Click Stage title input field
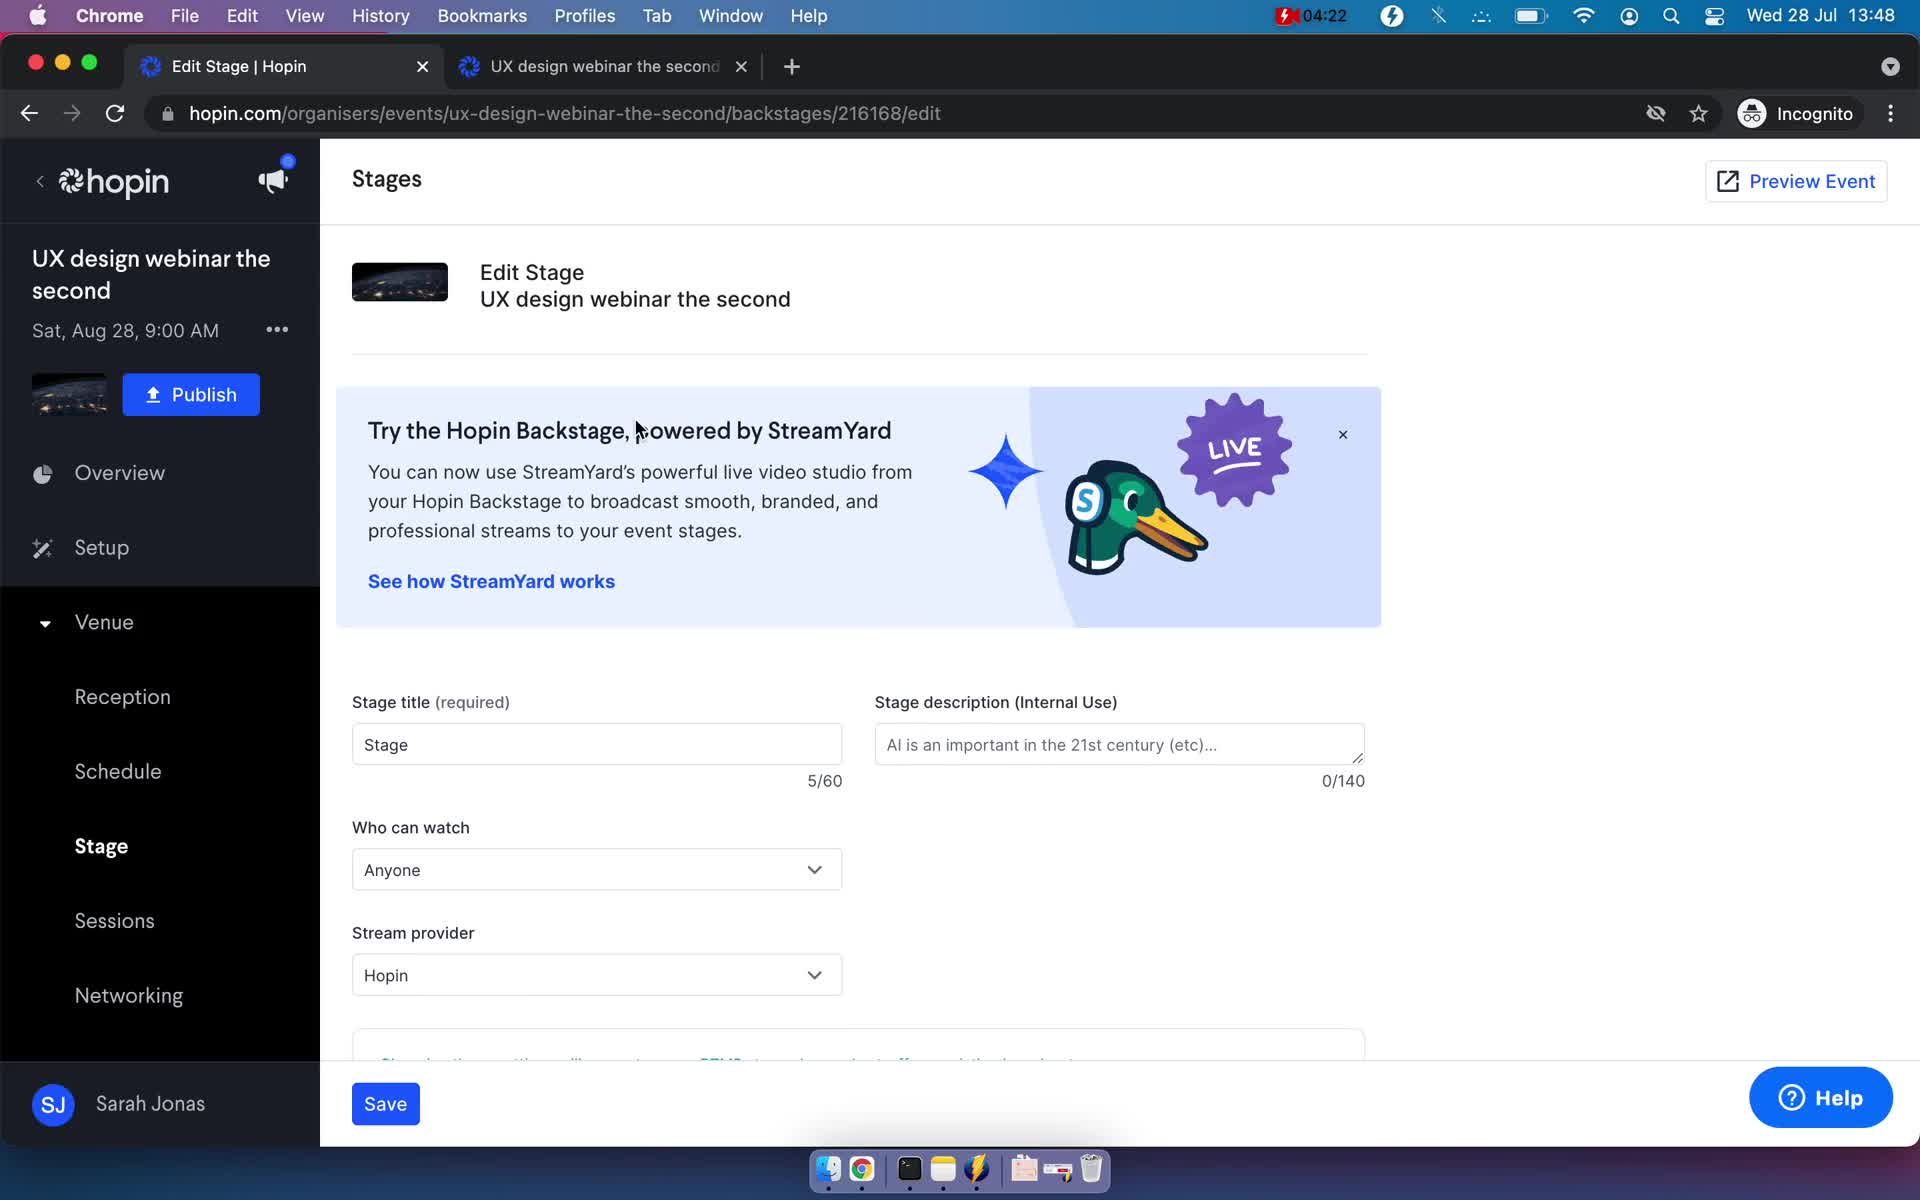This screenshot has width=1920, height=1200. (597, 745)
